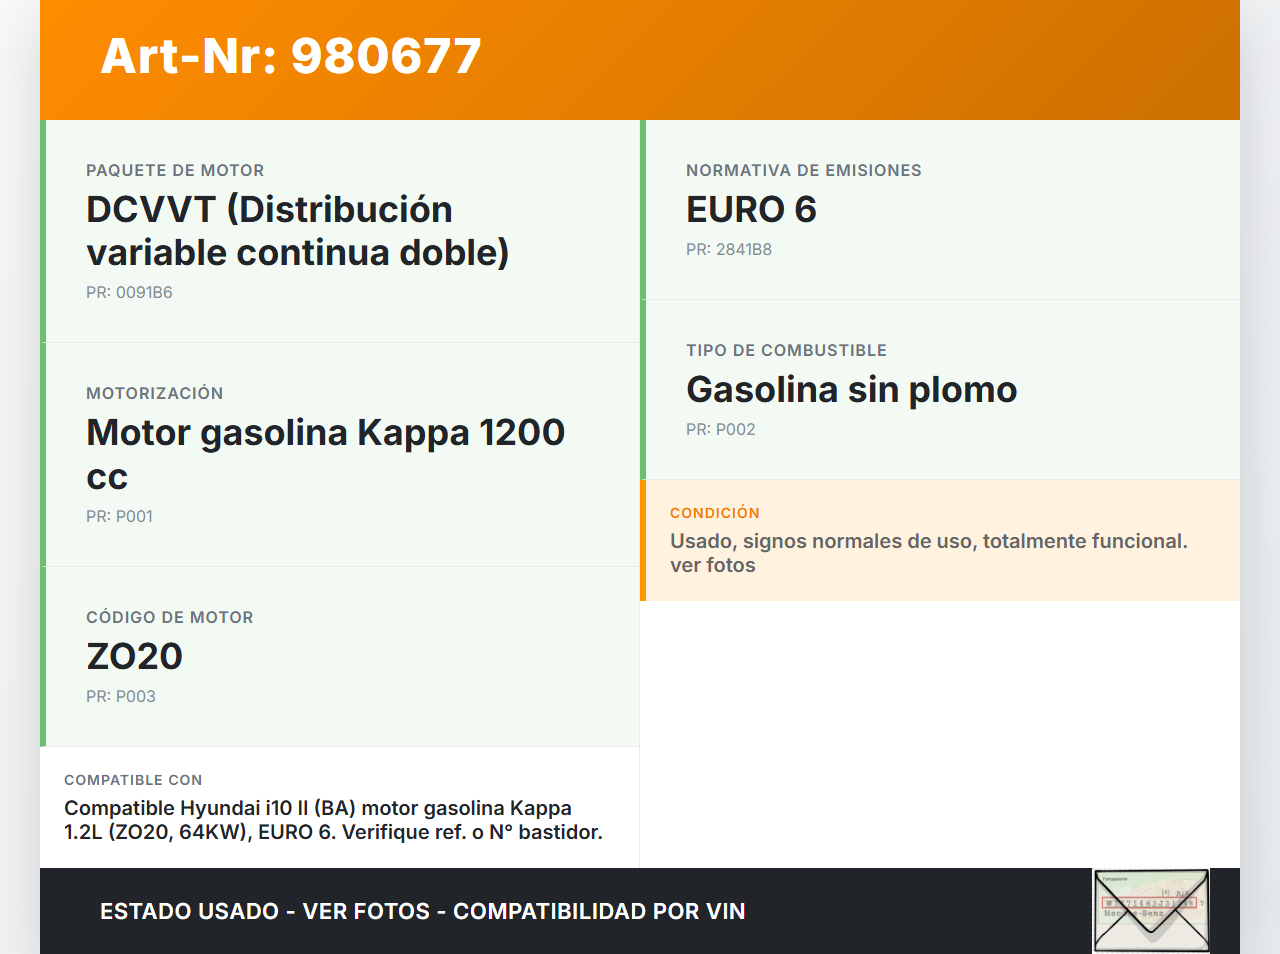Click the Motor gasolina Kappa 1200 cc entry
The height and width of the screenshot is (954, 1280).
pos(325,454)
